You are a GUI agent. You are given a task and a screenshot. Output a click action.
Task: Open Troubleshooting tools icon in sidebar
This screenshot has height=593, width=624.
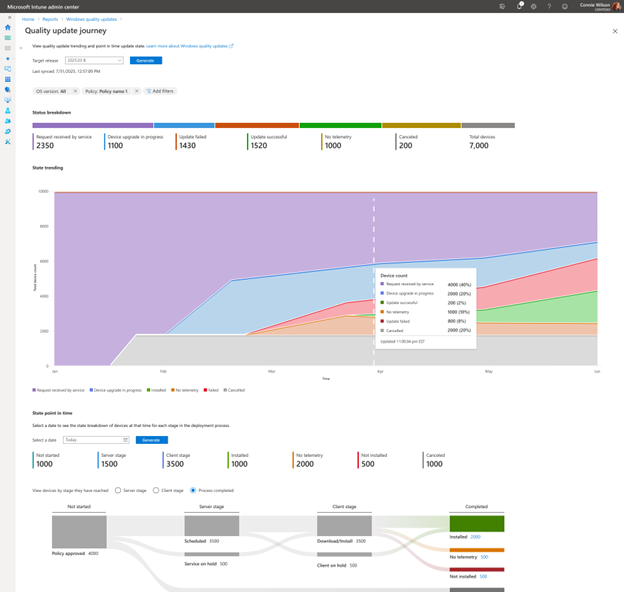tap(8, 142)
